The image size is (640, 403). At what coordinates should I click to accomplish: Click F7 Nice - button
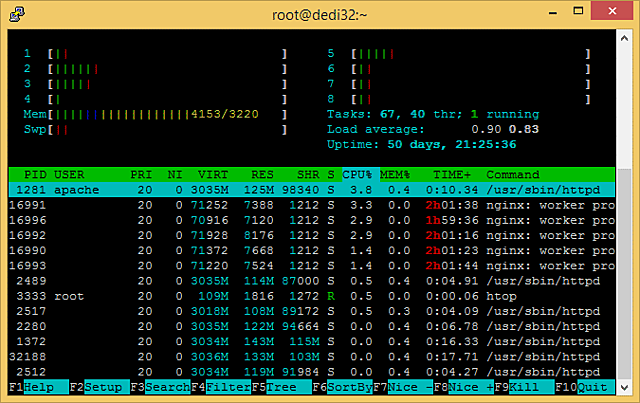(x=403, y=387)
